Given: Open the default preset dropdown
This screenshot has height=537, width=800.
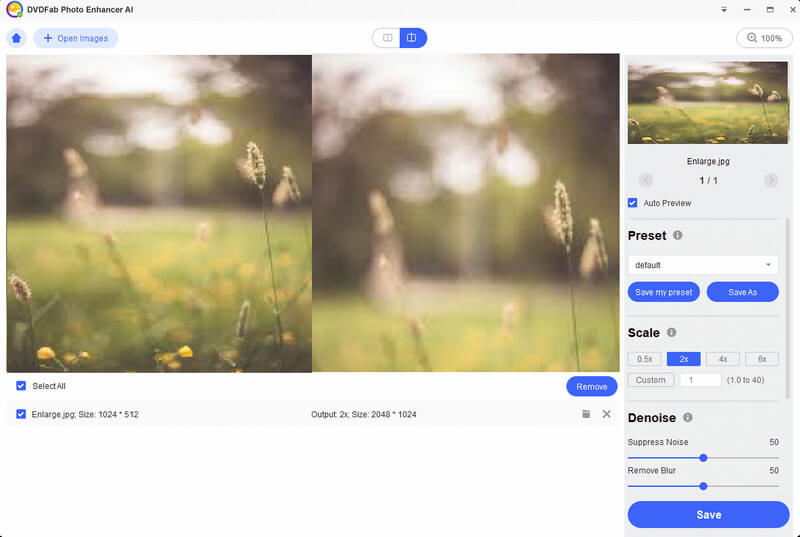Looking at the screenshot, I should click(x=703, y=265).
